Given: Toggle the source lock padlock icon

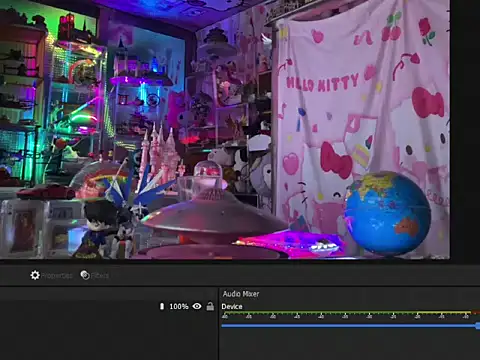Looking at the screenshot, I should click(210, 306).
